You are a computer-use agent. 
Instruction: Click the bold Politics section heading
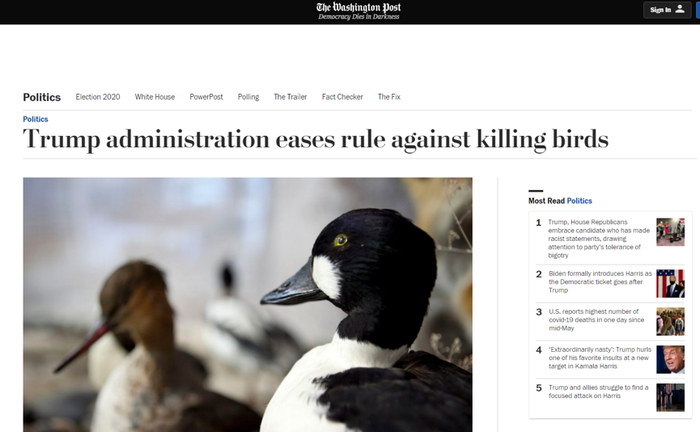[42, 97]
